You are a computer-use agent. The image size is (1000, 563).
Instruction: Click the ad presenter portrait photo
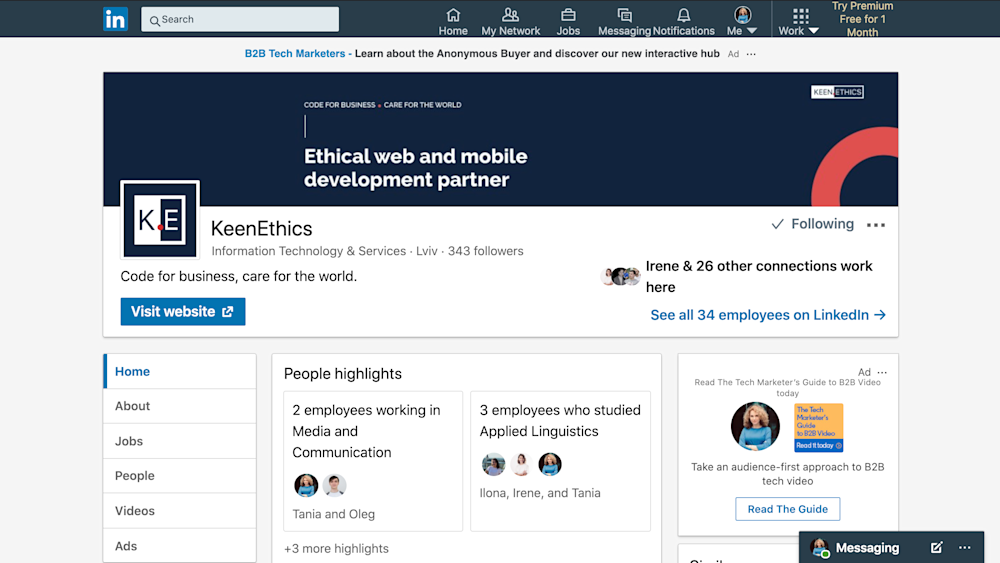click(x=755, y=427)
